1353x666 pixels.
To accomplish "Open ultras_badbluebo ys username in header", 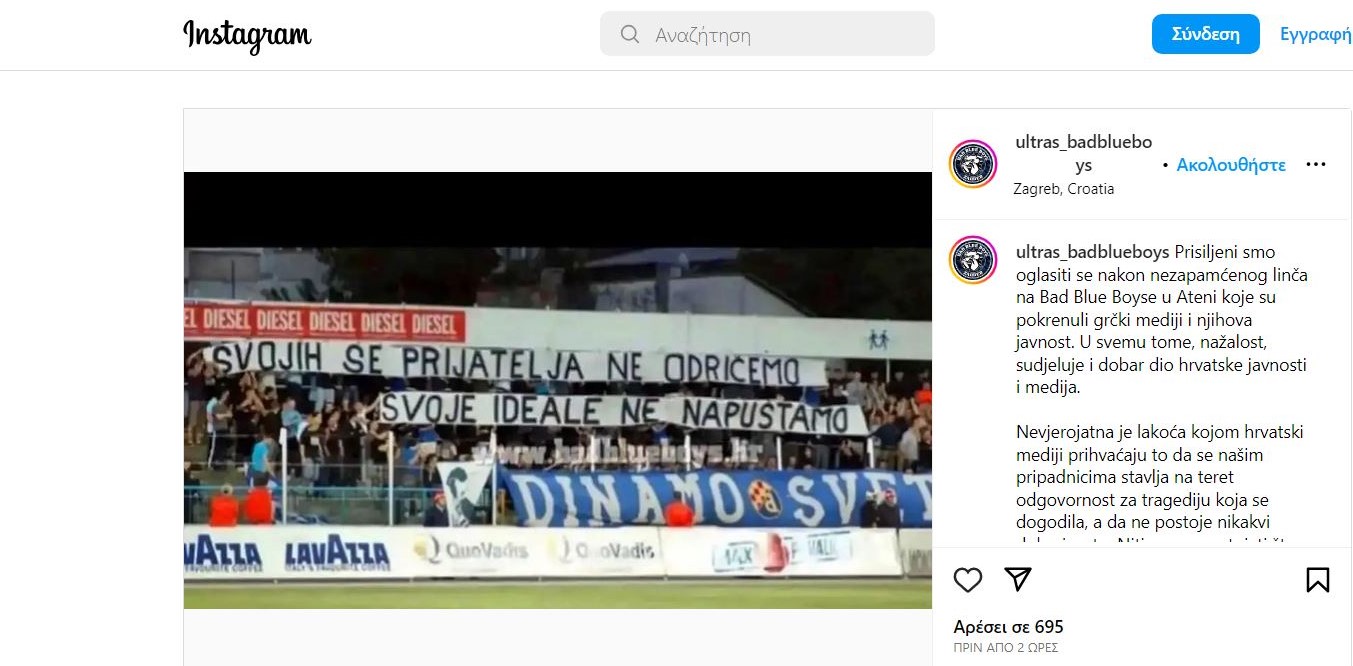I will tap(1083, 154).
